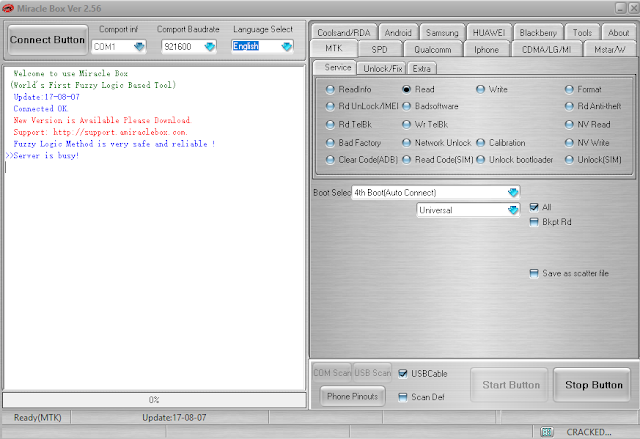Screen dimensions: 640x439
Task: Select the Rd TelBk radio option
Action: click(x=349, y=124)
